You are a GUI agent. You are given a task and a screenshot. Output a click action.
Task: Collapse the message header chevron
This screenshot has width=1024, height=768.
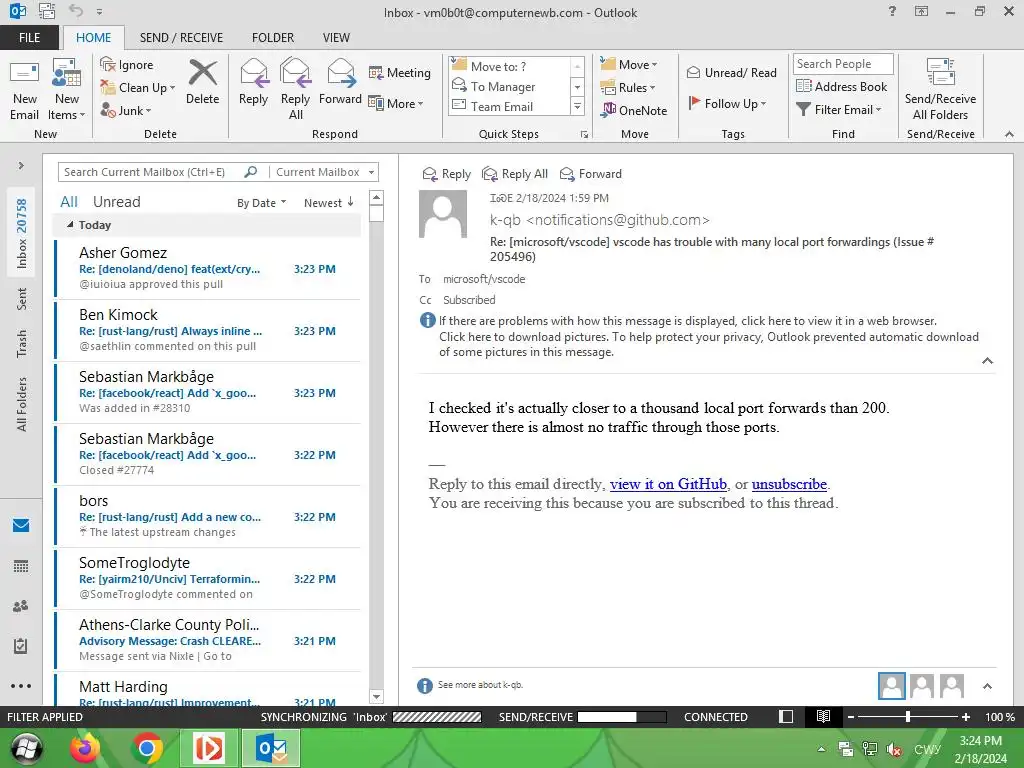(987, 360)
